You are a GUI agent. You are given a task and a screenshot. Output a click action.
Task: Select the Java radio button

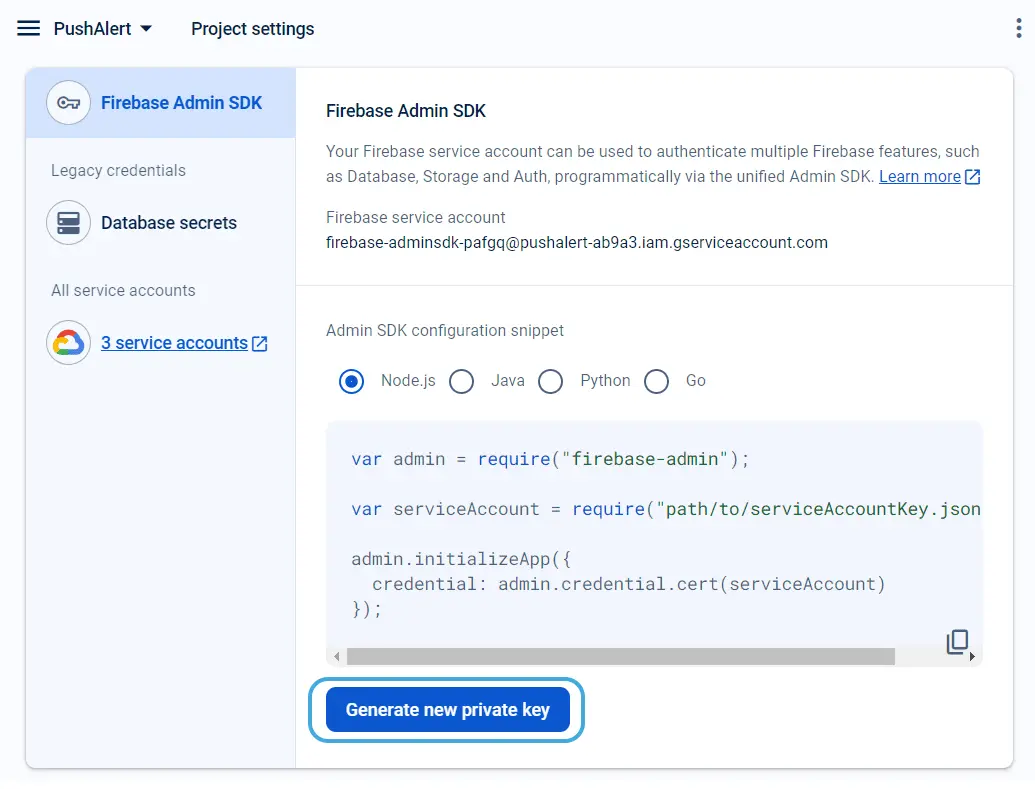point(461,381)
